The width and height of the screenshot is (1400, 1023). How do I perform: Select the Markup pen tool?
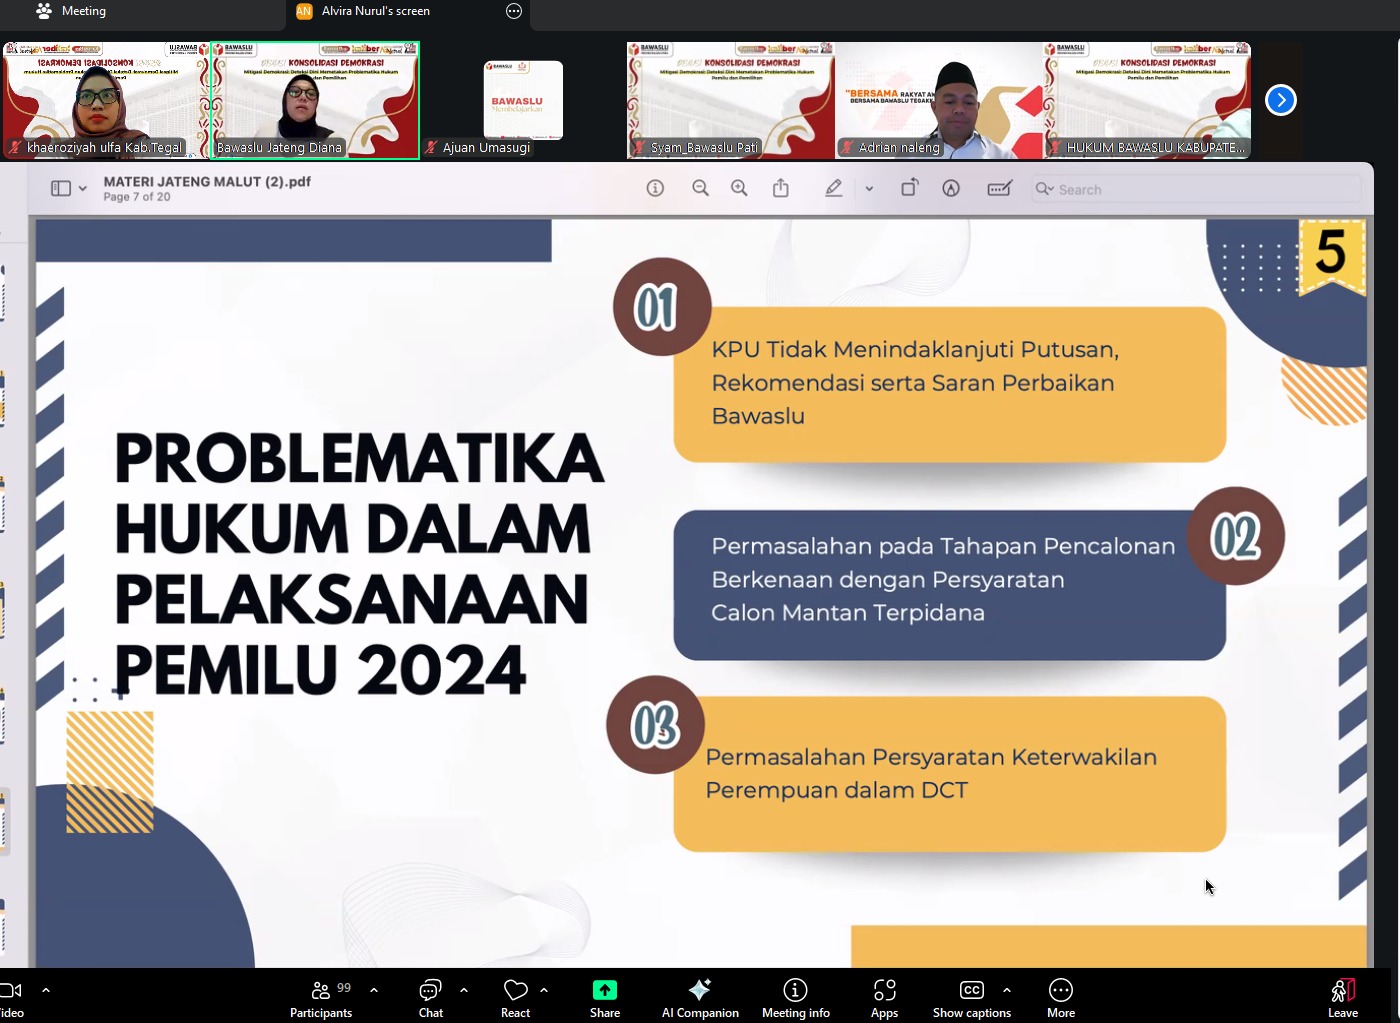(x=833, y=188)
